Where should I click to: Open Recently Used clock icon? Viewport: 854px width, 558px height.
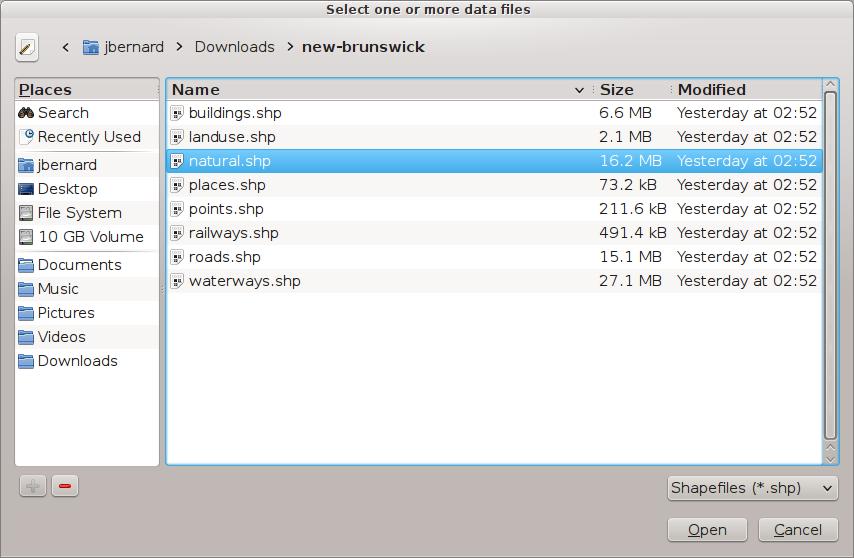27,136
